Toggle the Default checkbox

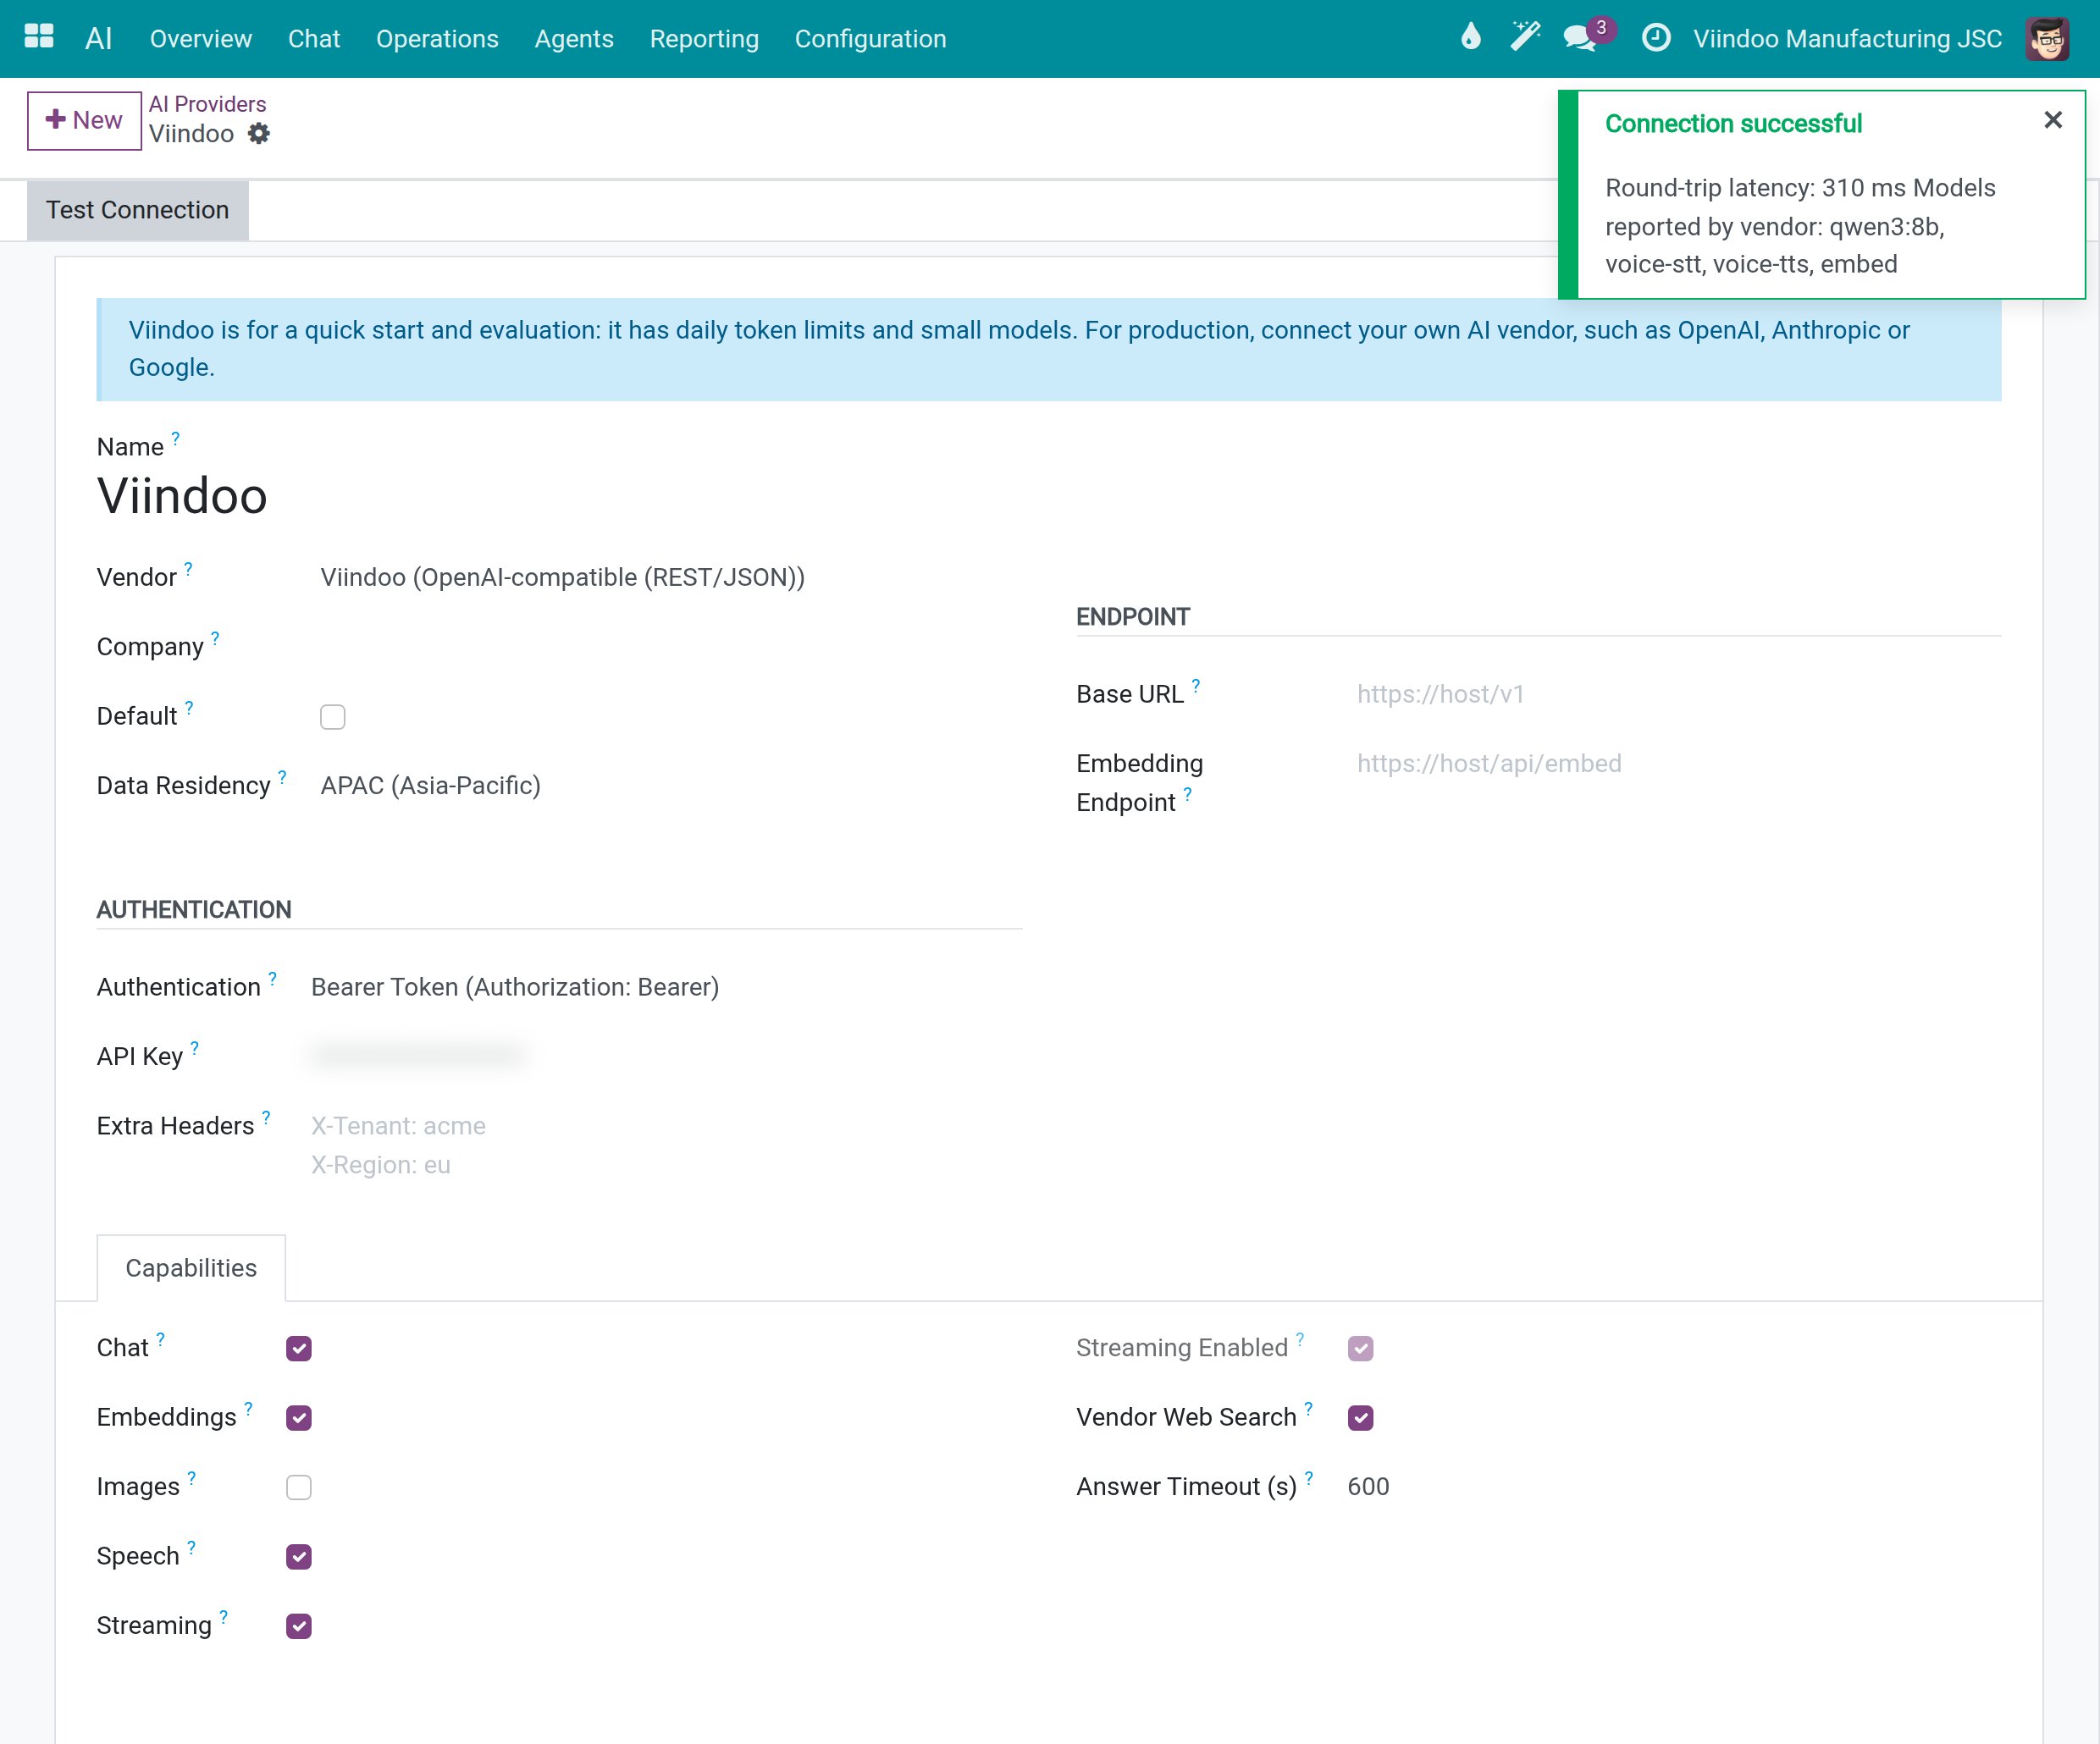tap(333, 717)
